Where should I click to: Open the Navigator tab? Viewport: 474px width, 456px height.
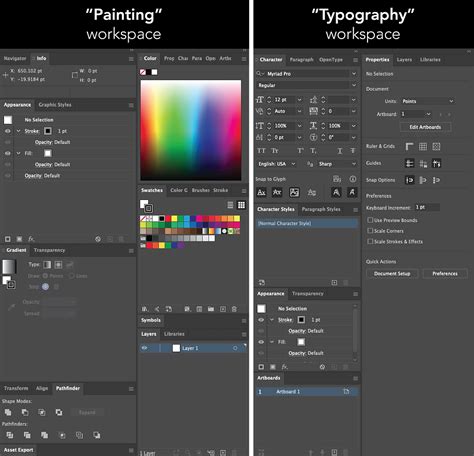pos(15,58)
